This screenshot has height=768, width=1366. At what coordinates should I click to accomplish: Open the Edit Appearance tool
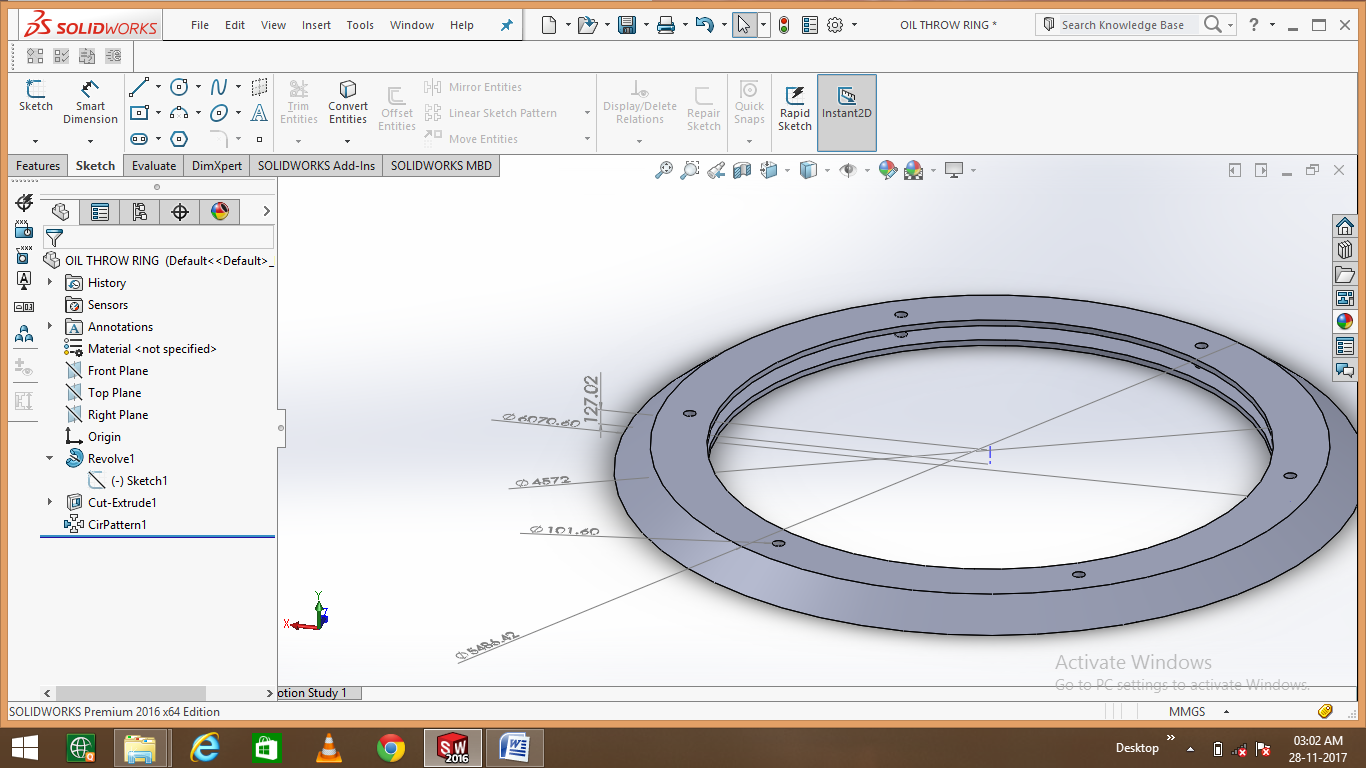coord(886,170)
